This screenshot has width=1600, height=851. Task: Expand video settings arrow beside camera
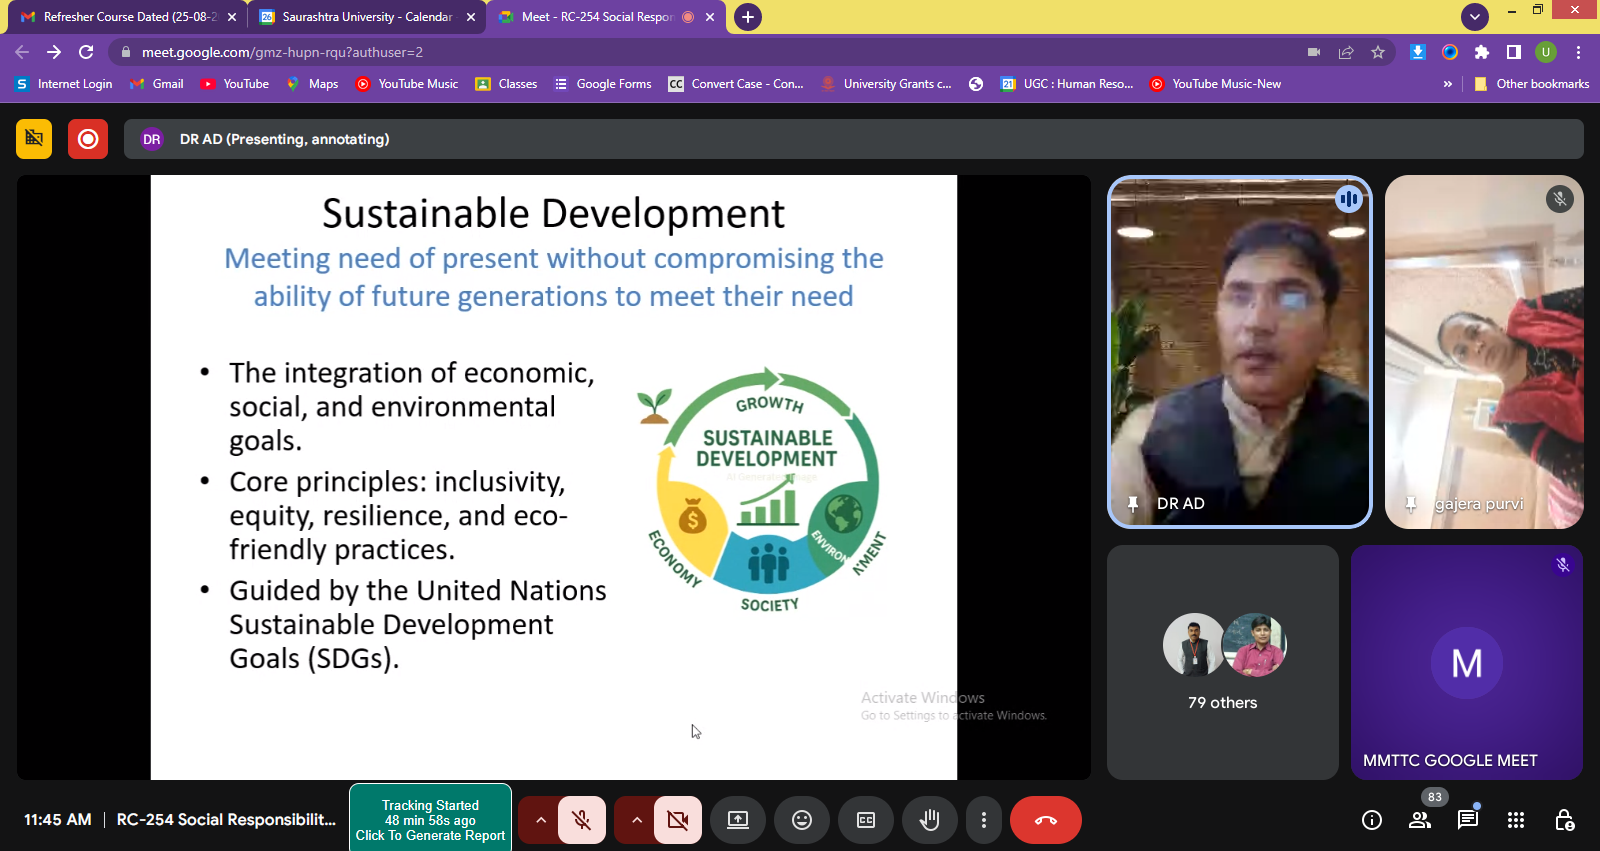point(636,820)
